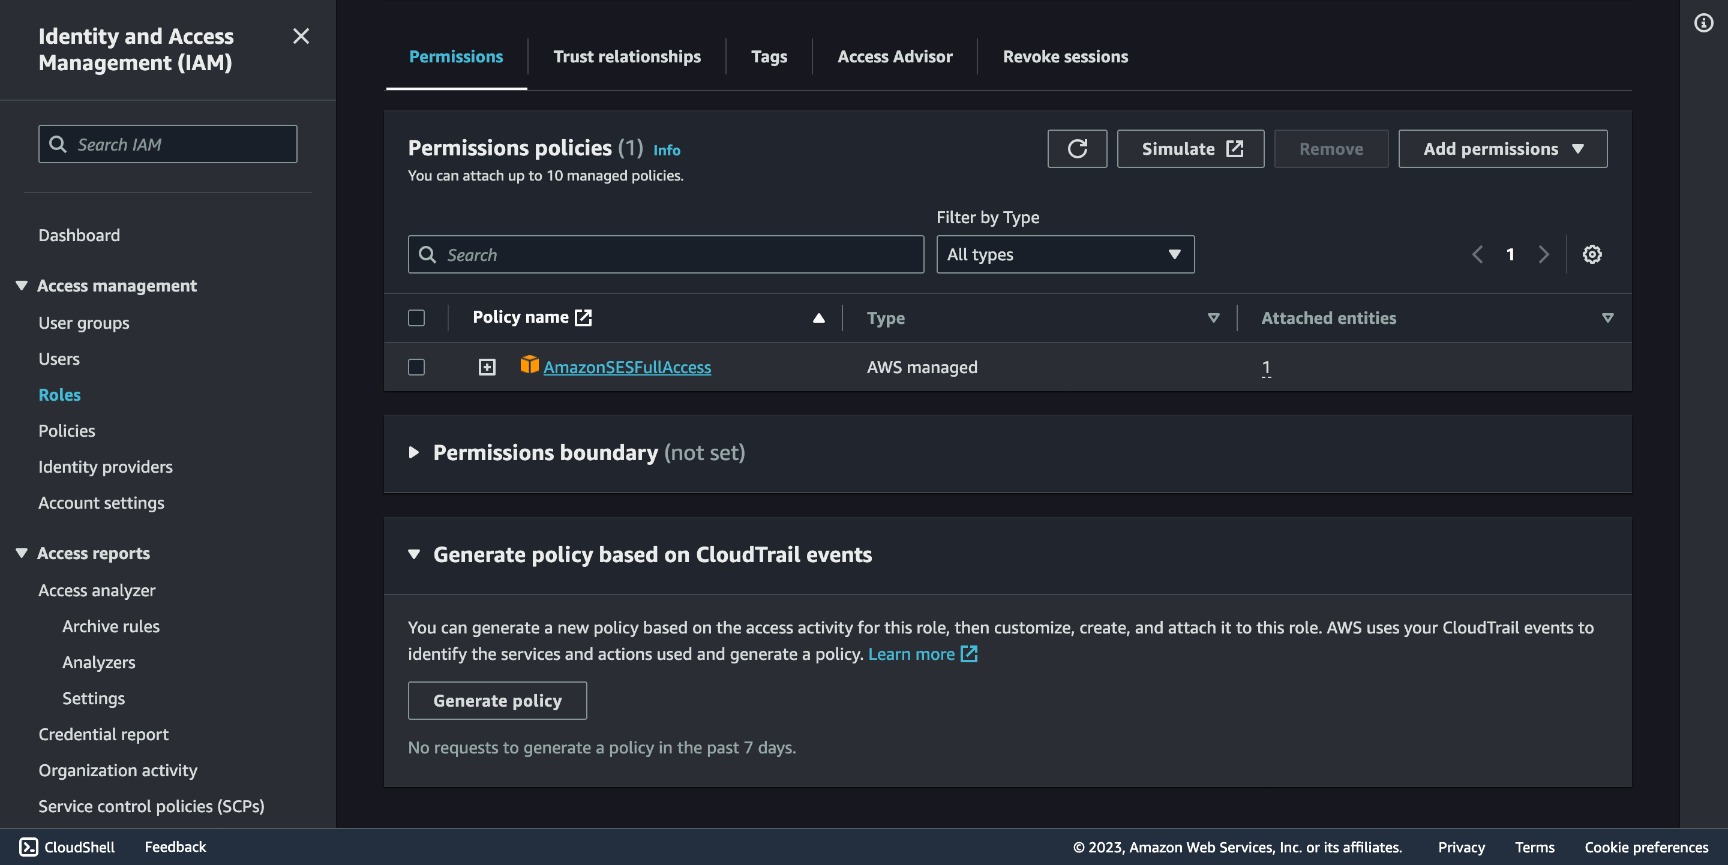Open User groups in sidebar

(x=84, y=323)
